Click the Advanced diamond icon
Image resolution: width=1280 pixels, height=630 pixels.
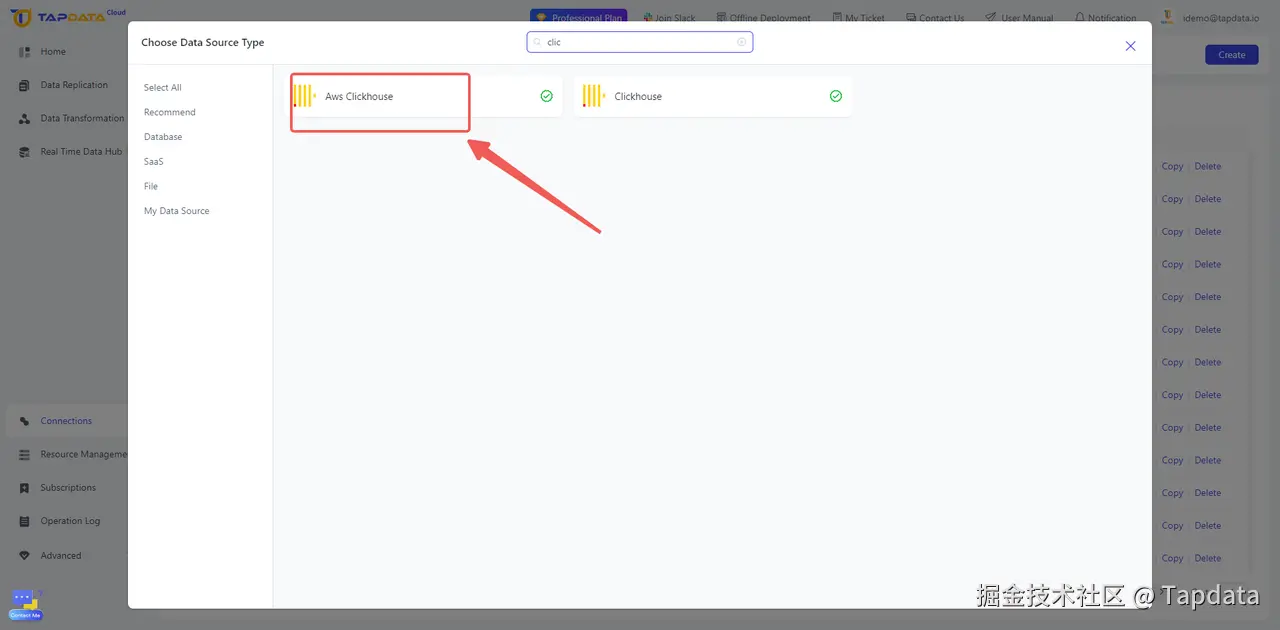24,555
